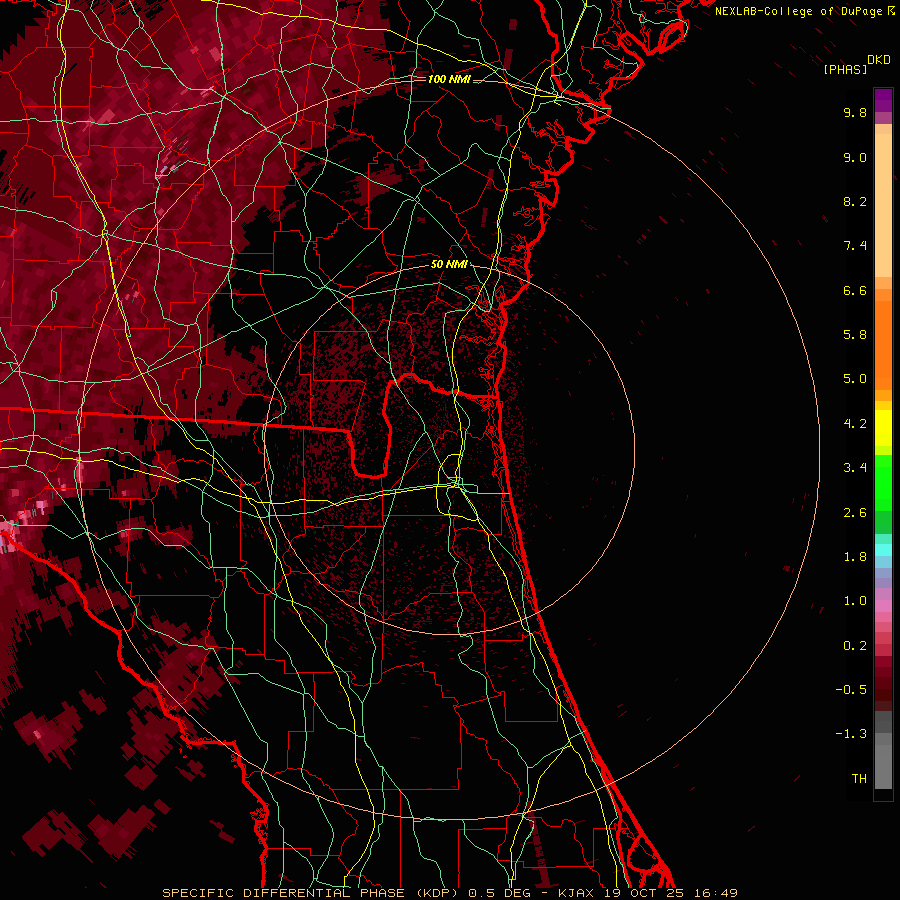The height and width of the screenshot is (900, 900).
Task: Click the 1.8 scale value
Action: pos(855,557)
